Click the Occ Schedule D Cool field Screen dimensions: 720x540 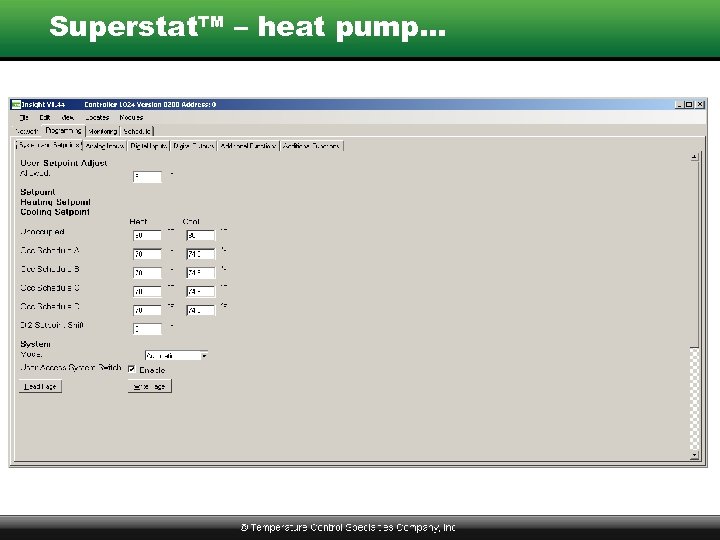coord(201,310)
